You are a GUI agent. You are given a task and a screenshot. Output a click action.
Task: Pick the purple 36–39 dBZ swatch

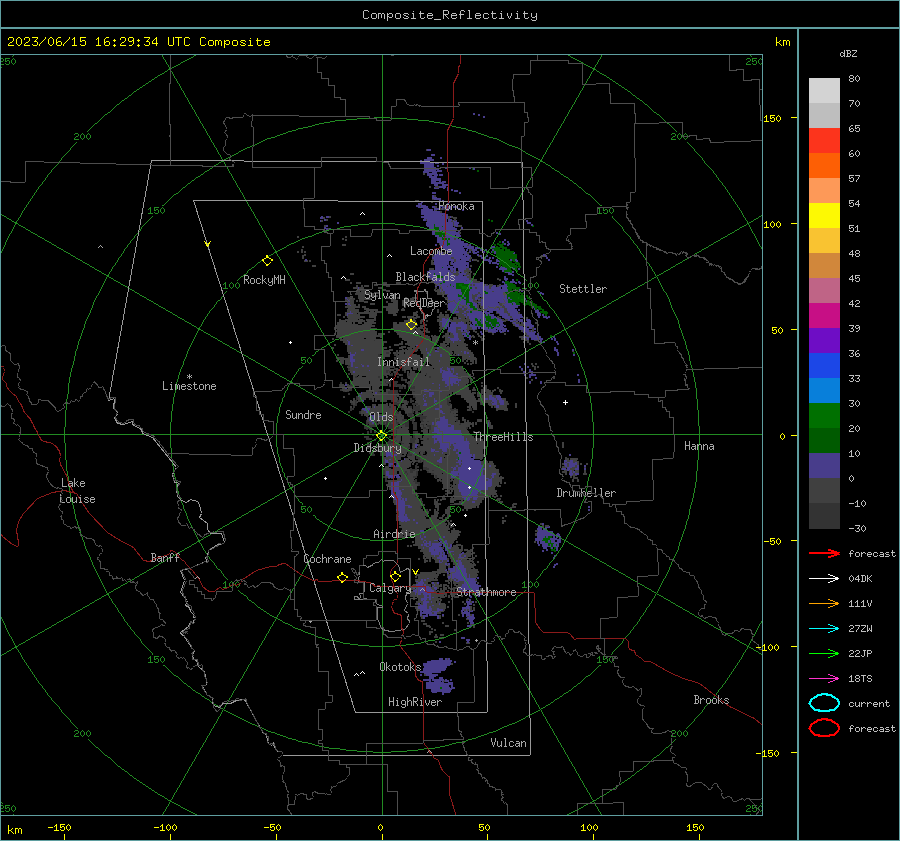(824, 341)
